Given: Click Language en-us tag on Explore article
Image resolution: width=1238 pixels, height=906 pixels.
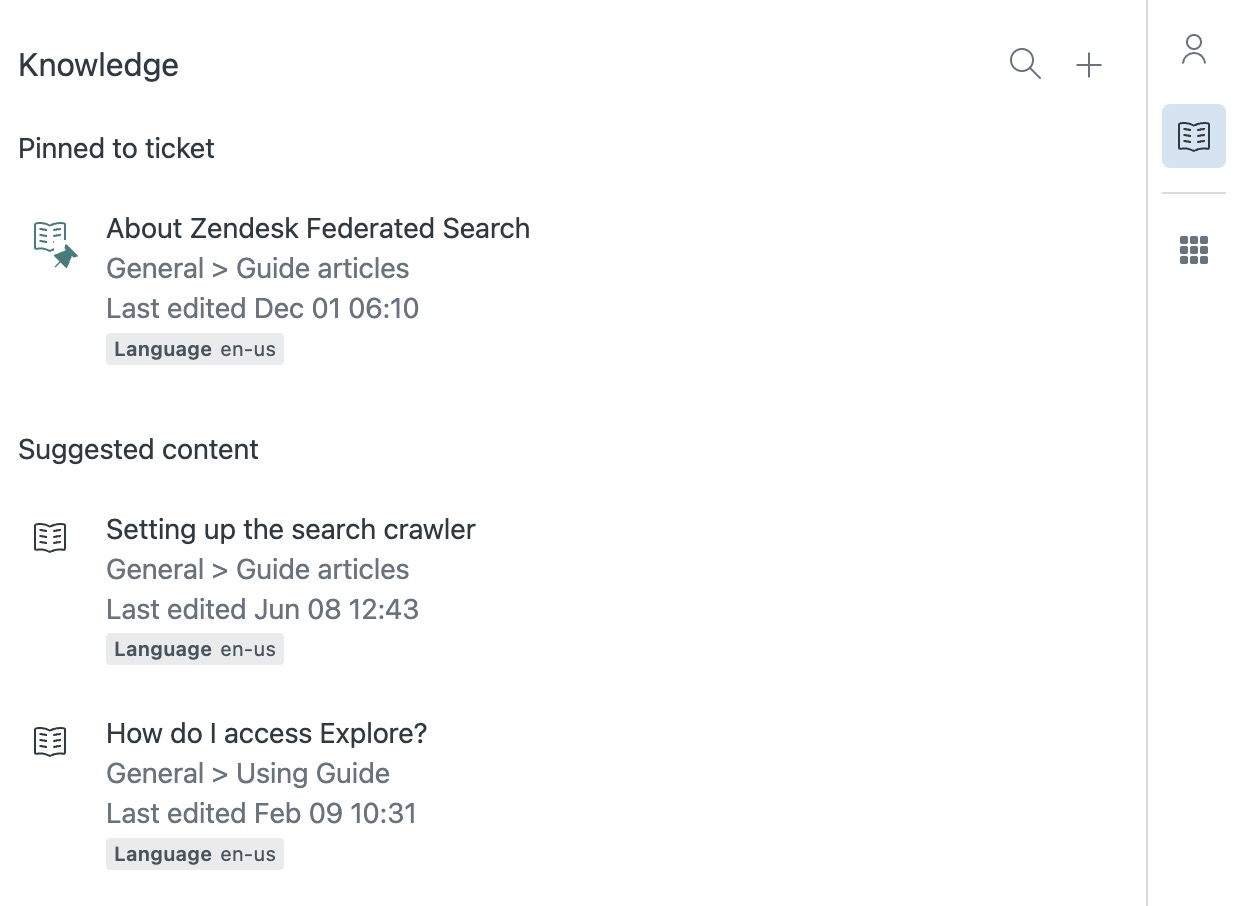Looking at the screenshot, I should point(195,854).
